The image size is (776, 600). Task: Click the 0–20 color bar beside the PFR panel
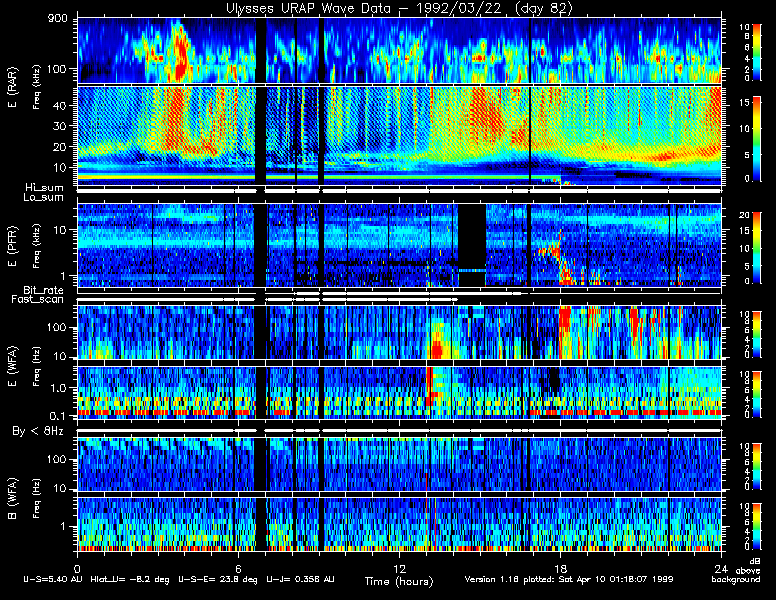point(757,248)
